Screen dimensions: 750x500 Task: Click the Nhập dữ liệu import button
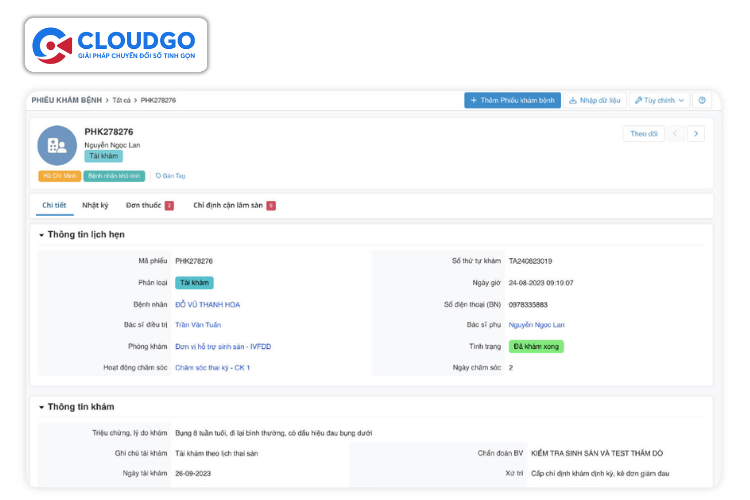point(595,100)
